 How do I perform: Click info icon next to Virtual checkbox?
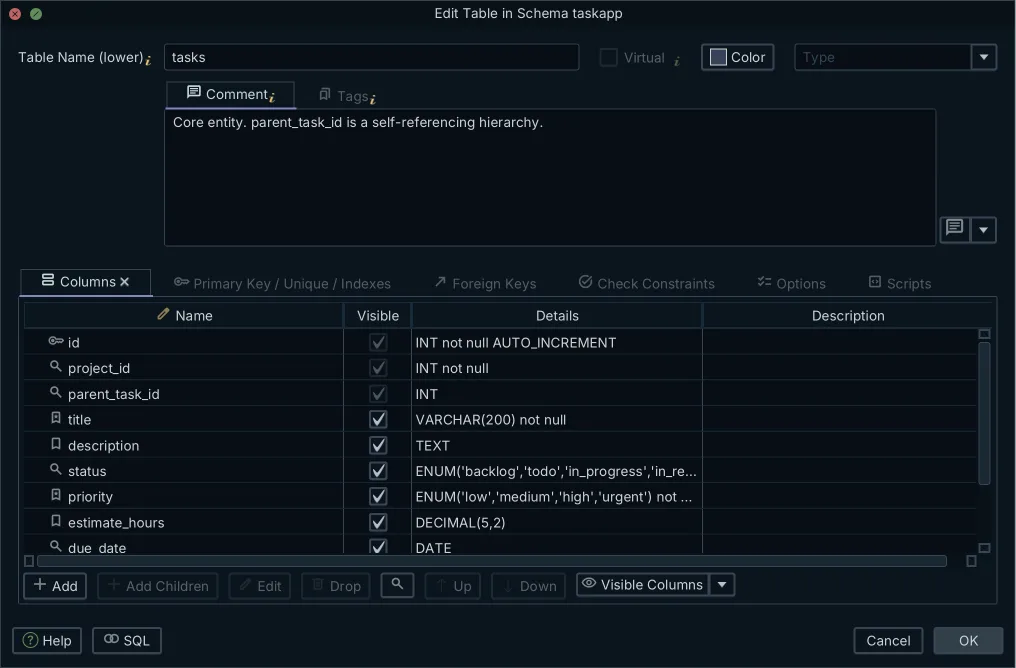tap(676, 61)
